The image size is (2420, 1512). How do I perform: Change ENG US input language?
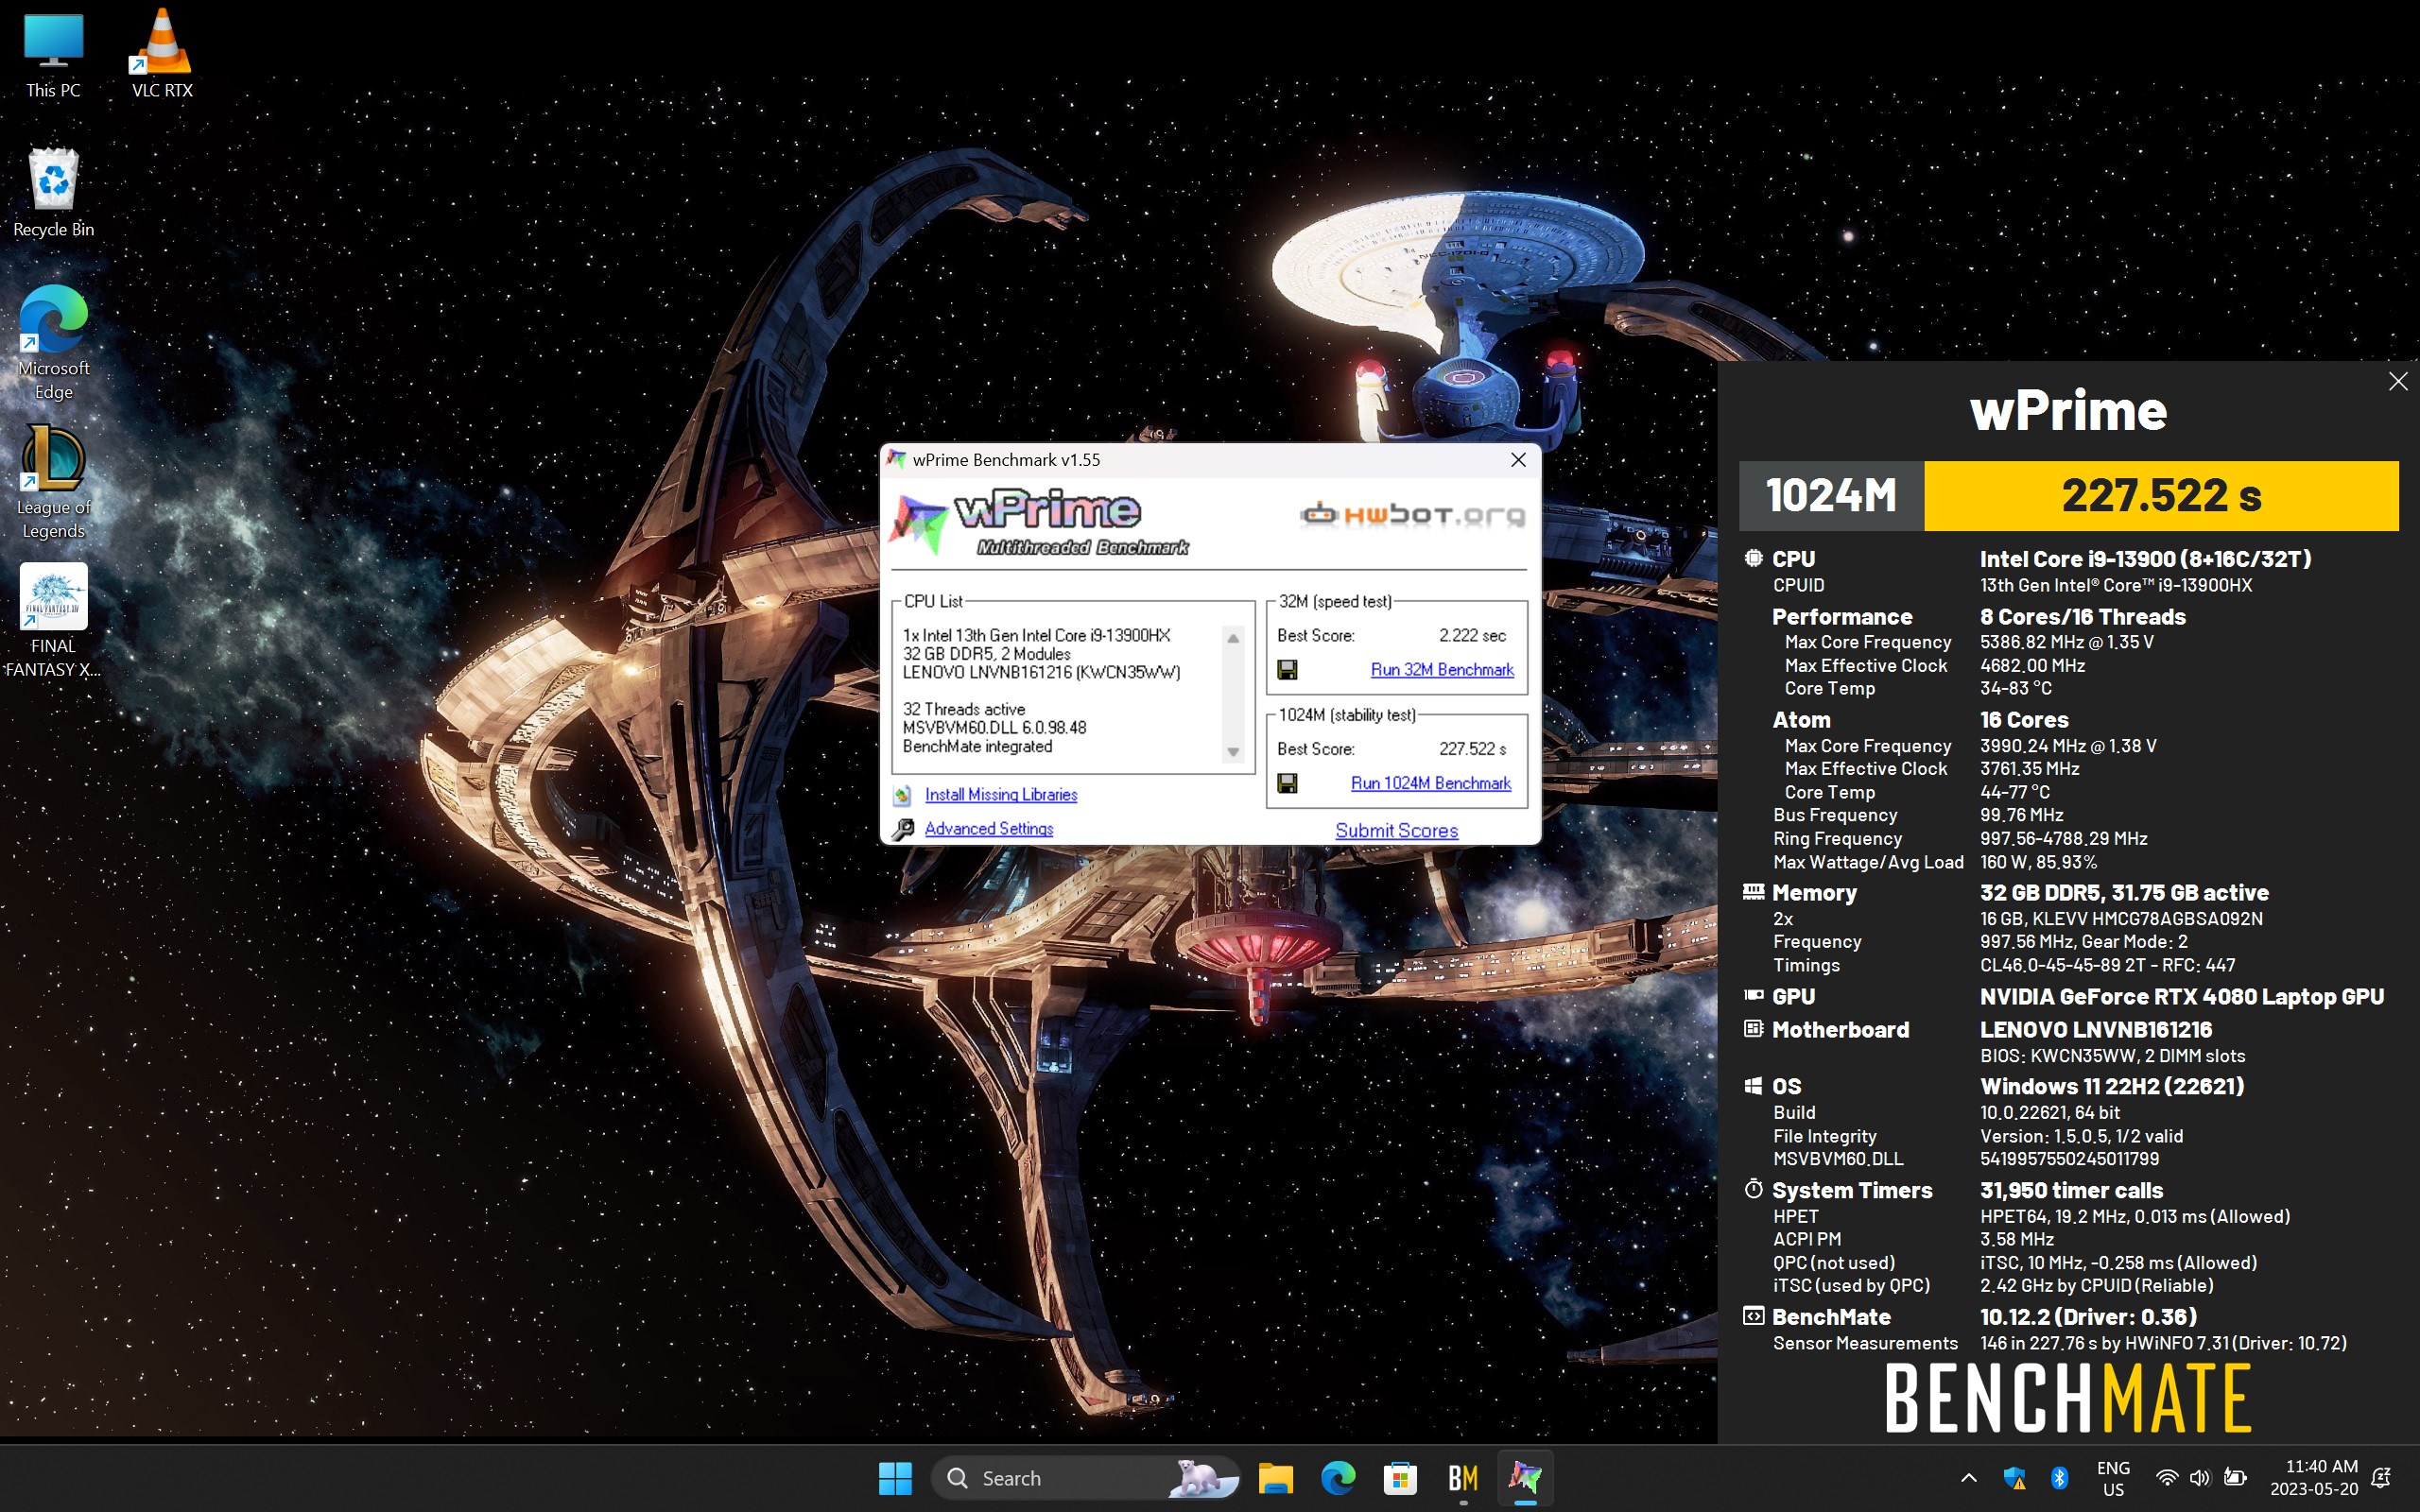point(2113,1478)
